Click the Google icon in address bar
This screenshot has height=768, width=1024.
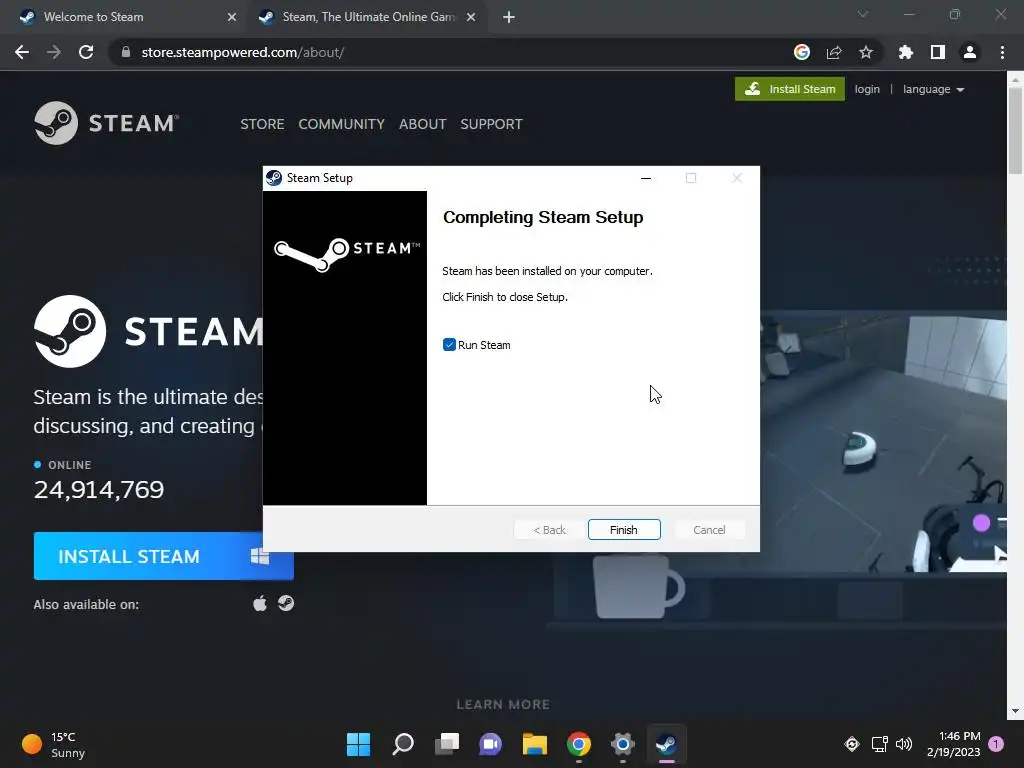click(802, 52)
